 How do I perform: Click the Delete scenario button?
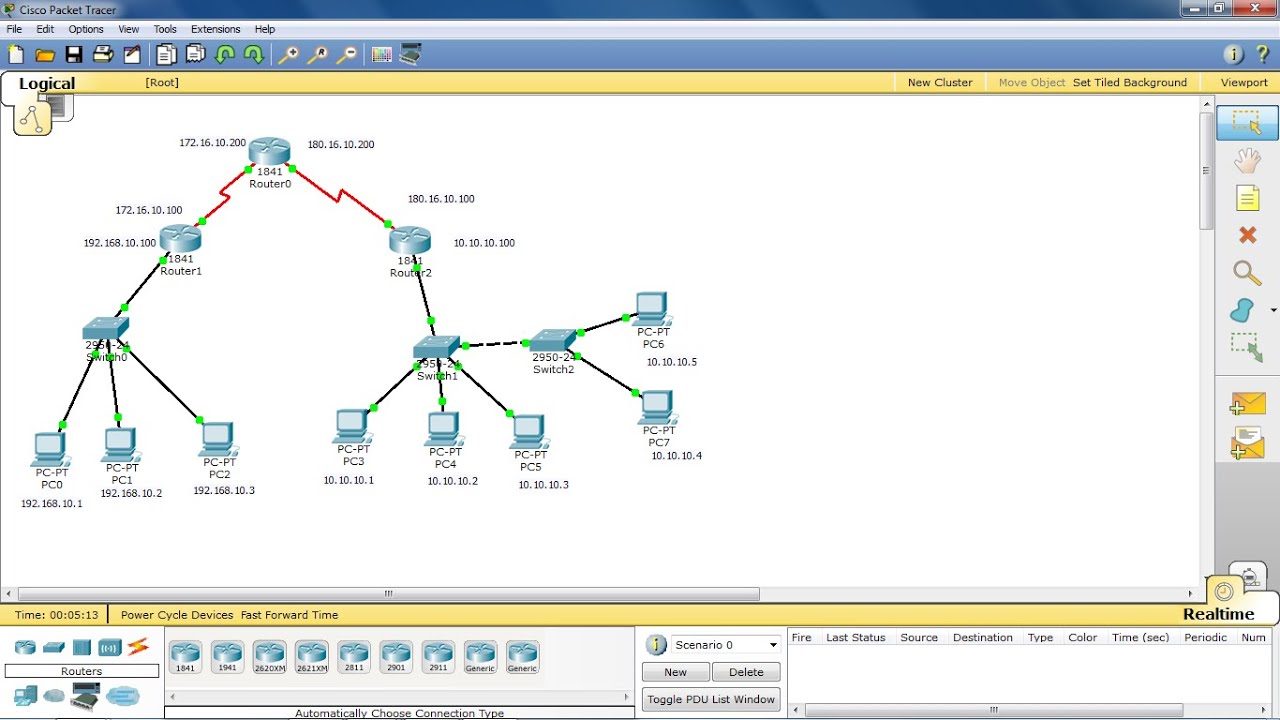tap(746, 672)
